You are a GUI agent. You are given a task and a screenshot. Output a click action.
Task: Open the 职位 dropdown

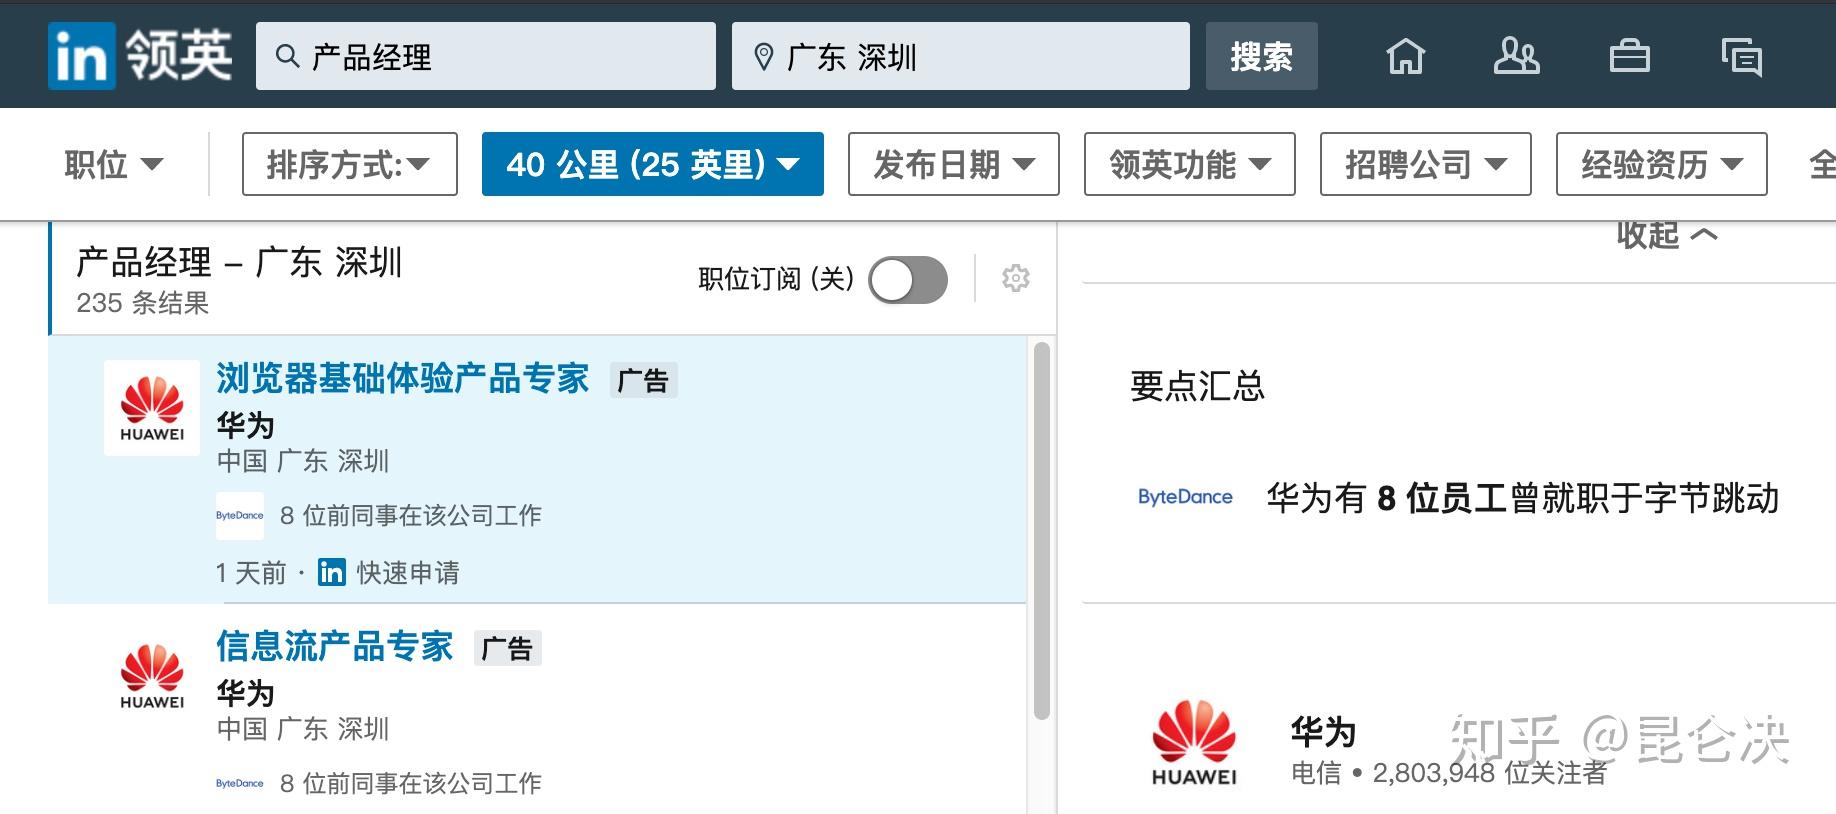tap(113, 164)
